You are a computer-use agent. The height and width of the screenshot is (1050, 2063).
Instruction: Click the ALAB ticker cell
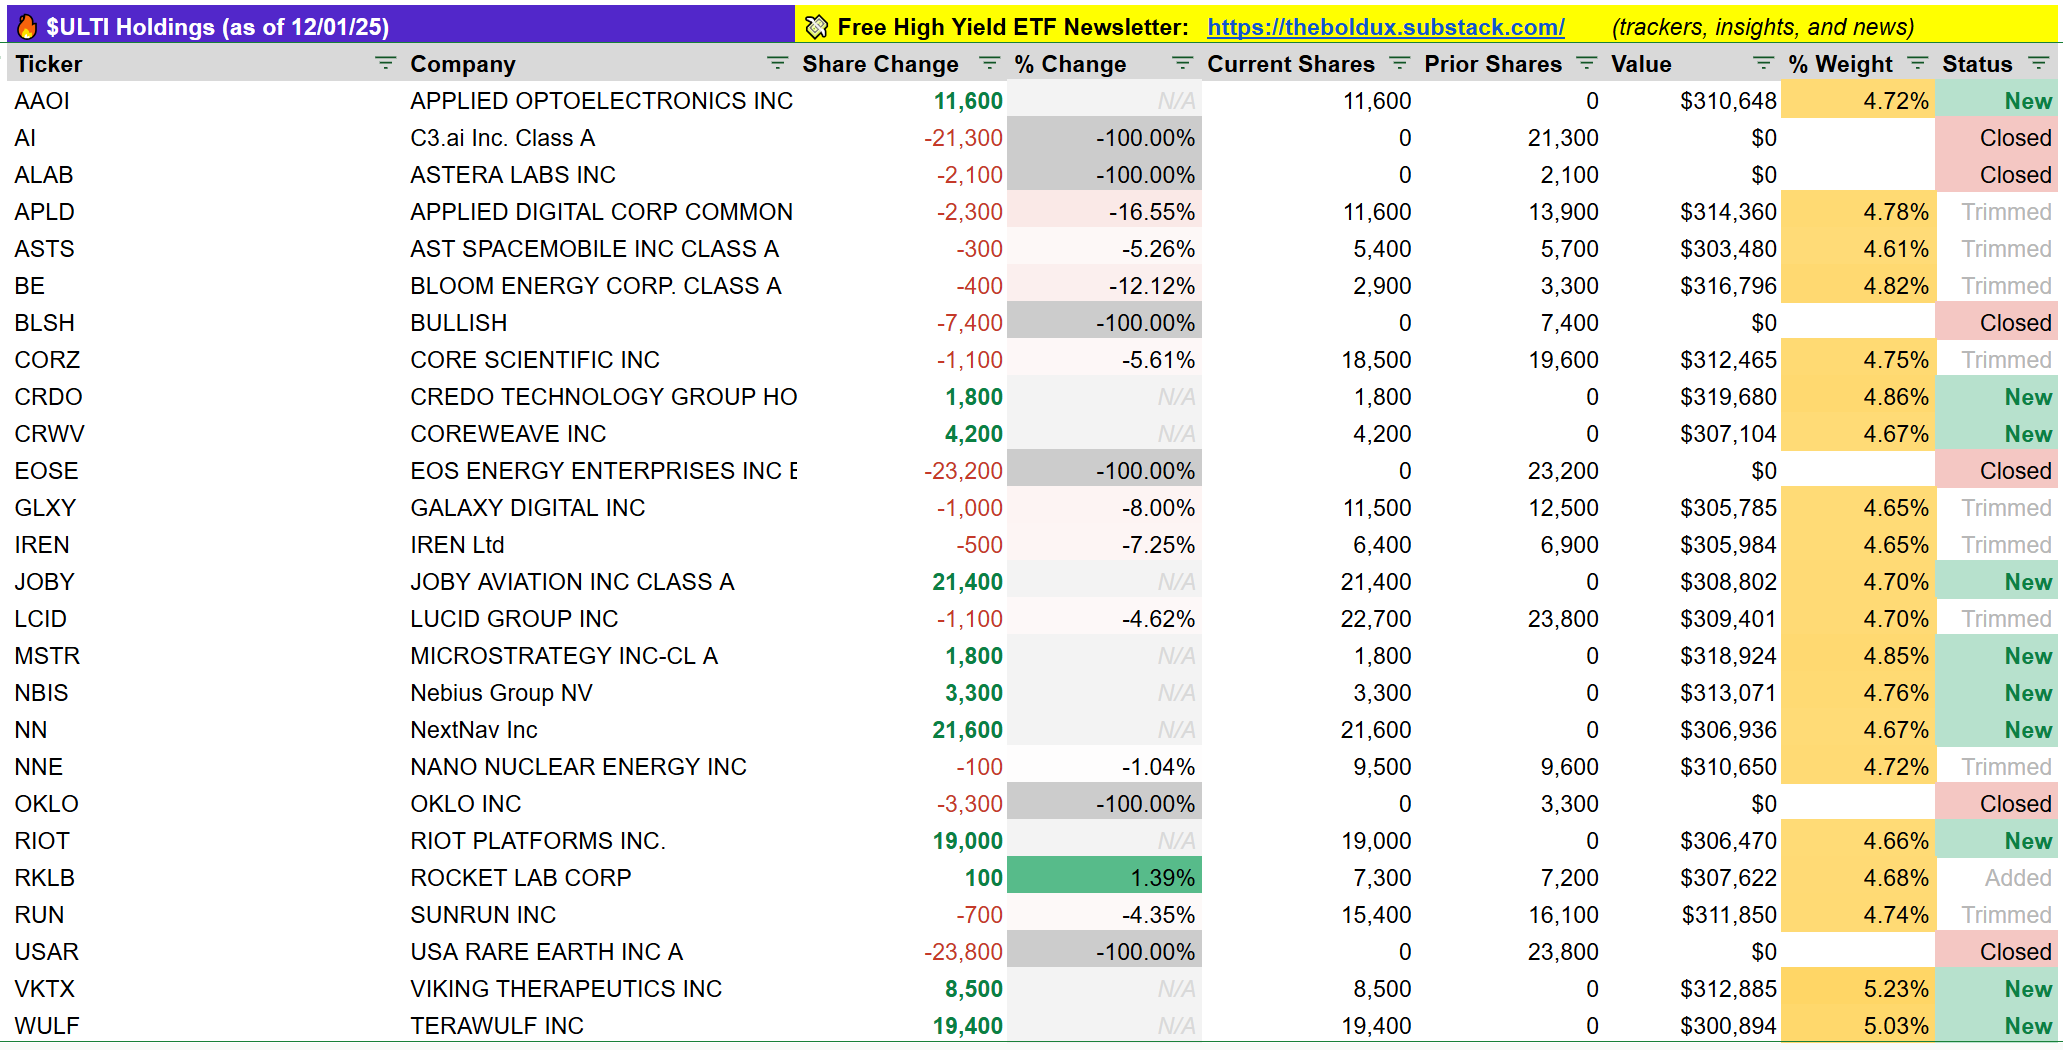pos(204,175)
